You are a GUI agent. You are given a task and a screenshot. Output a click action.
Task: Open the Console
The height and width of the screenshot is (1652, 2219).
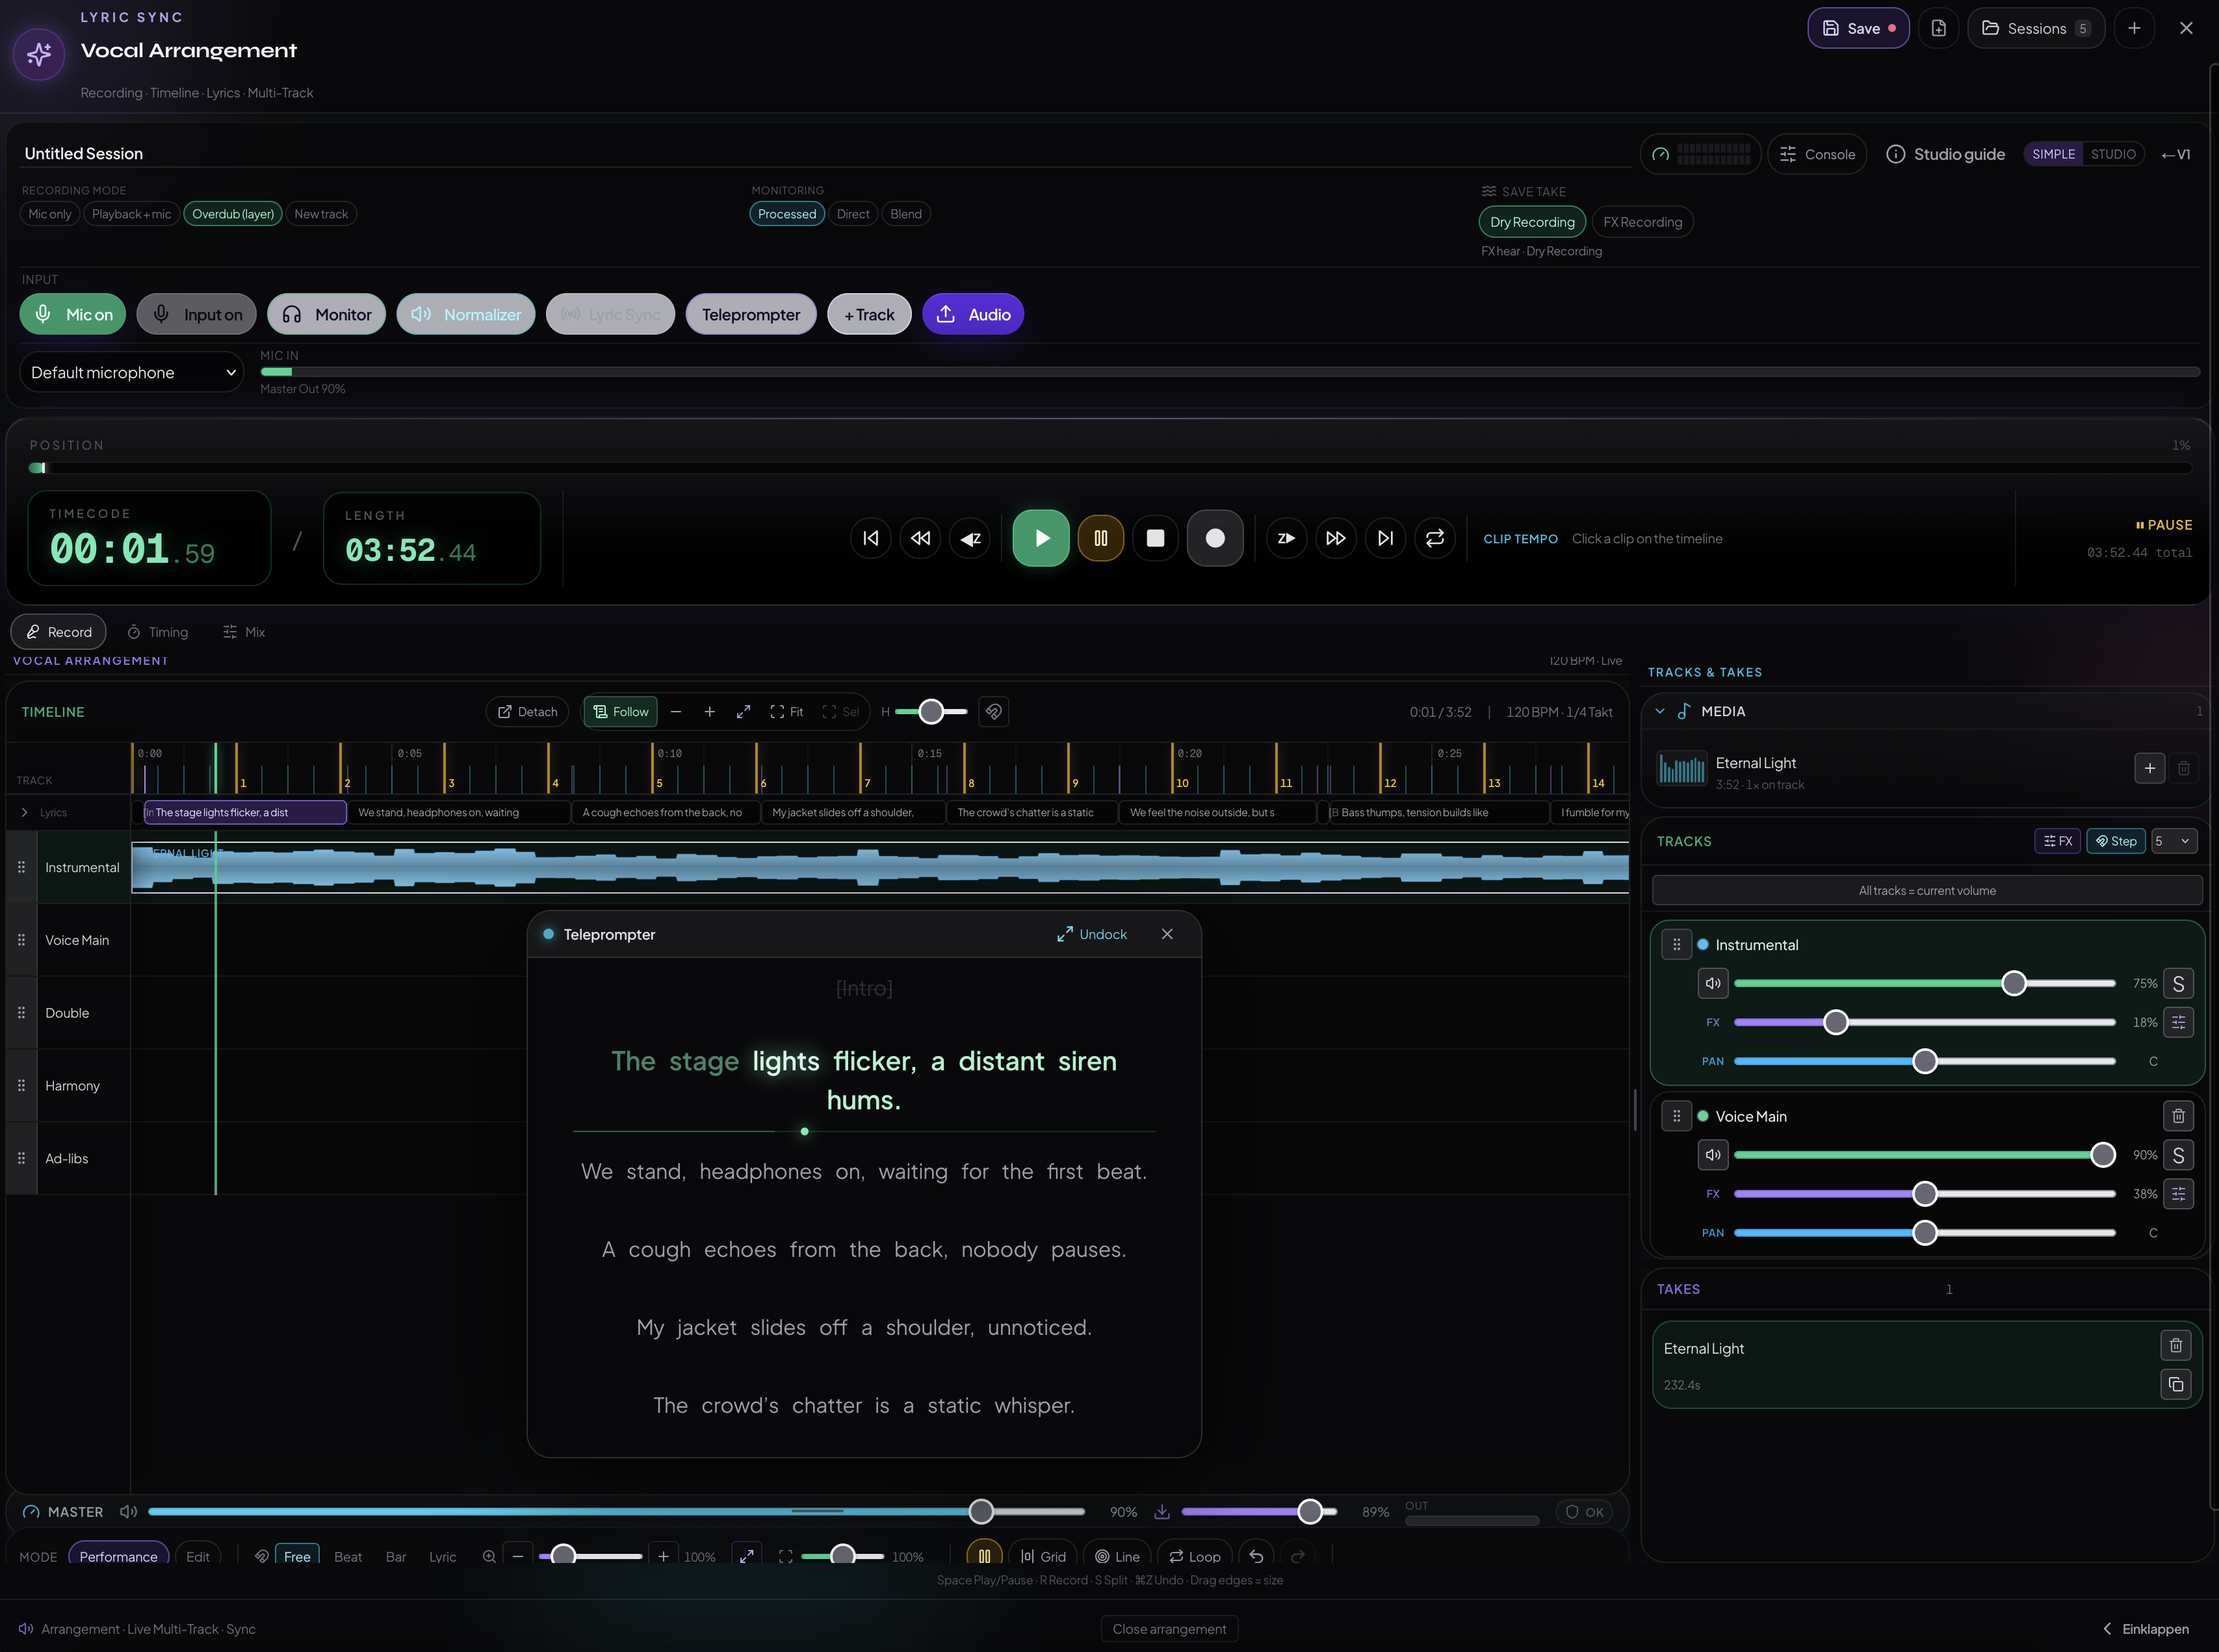pyautogui.click(x=1817, y=154)
